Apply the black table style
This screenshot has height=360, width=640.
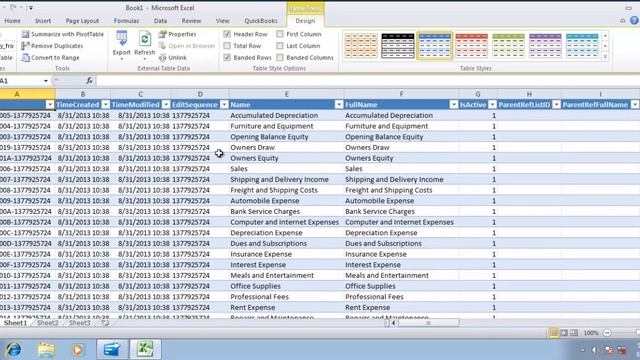click(x=398, y=46)
